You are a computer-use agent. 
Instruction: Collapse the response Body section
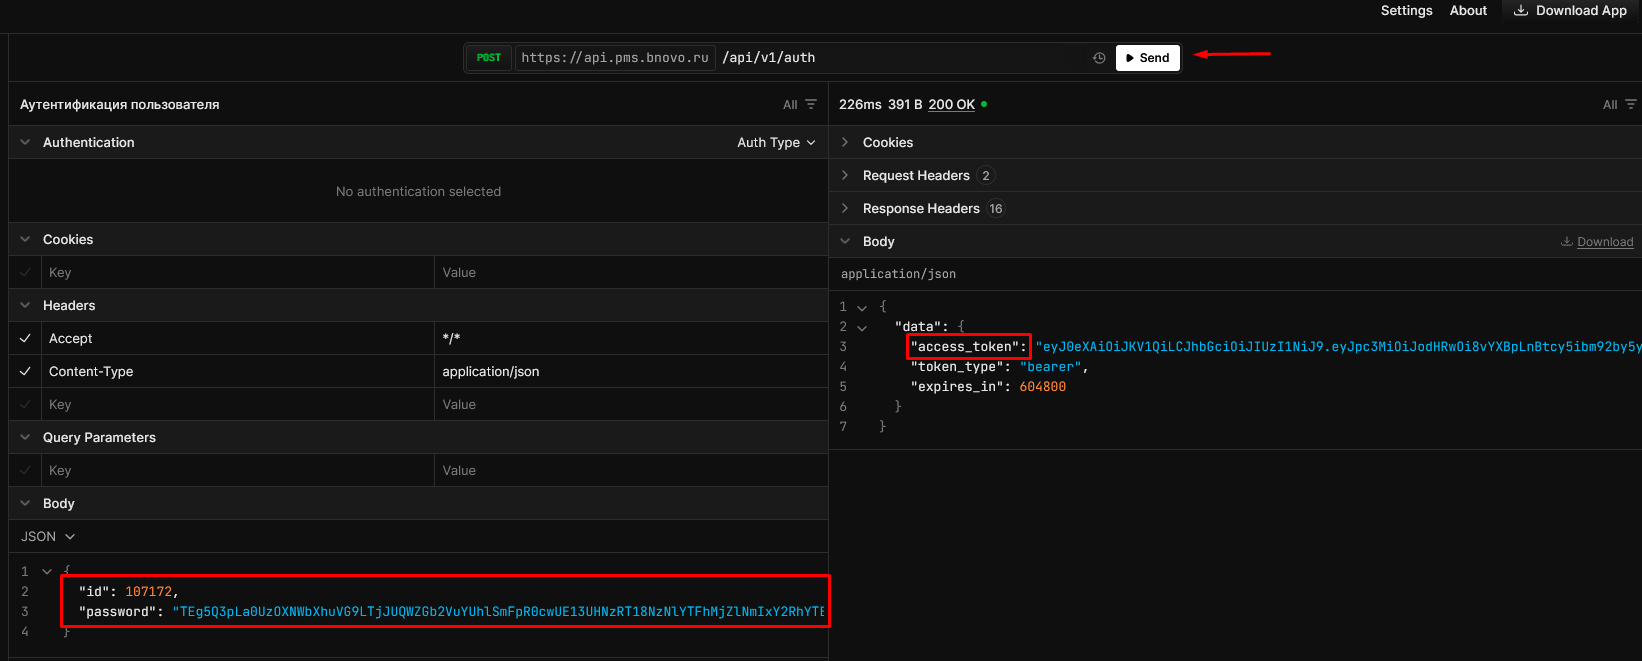coord(845,241)
